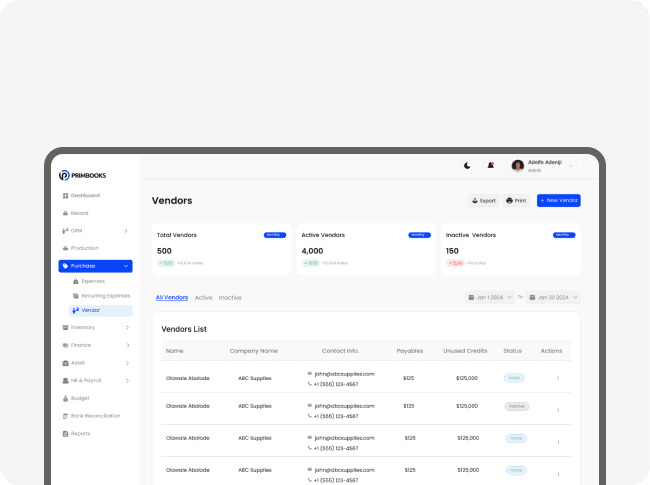The width and height of the screenshot is (650, 485).
Task: Open Monthly dropdown on Active Vendors card
Action: click(420, 235)
